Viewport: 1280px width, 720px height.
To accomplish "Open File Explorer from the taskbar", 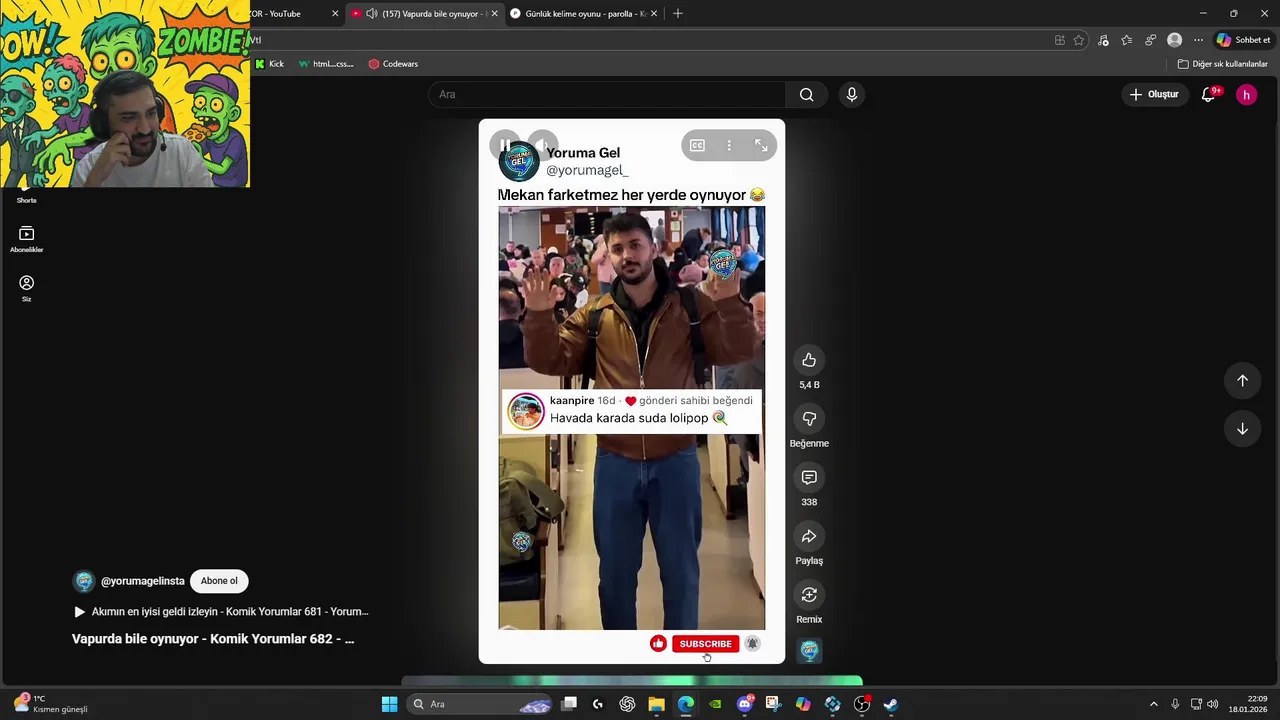I will (656, 704).
